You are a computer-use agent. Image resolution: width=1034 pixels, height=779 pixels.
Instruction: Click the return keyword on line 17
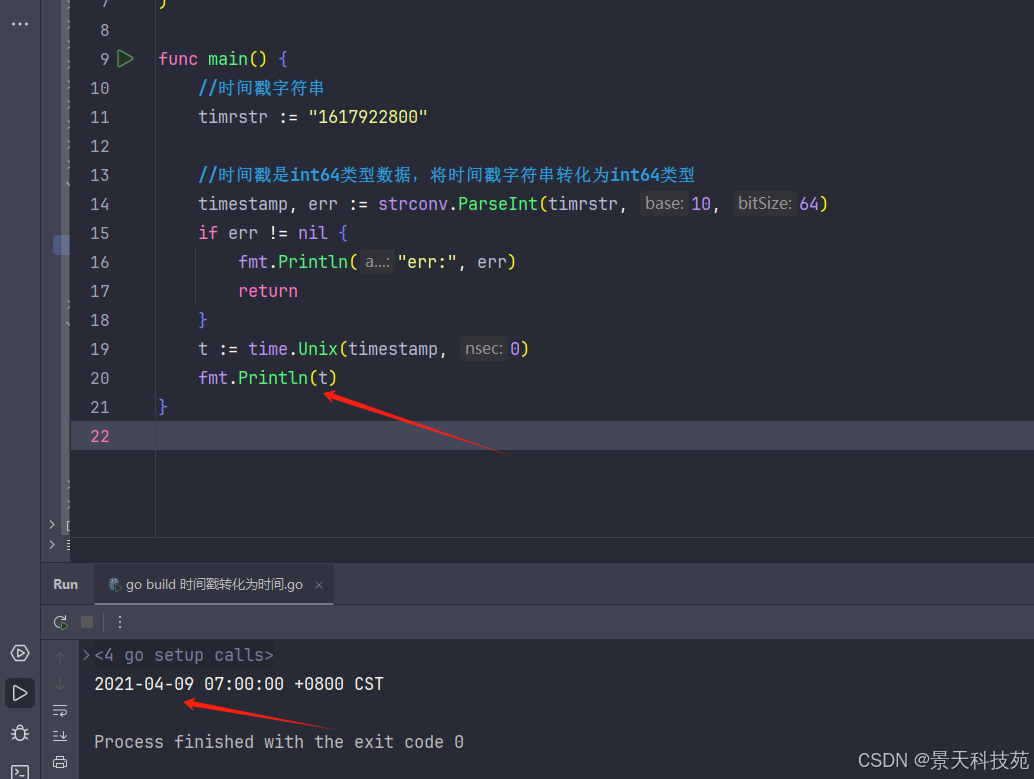pyautogui.click(x=268, y=291)
